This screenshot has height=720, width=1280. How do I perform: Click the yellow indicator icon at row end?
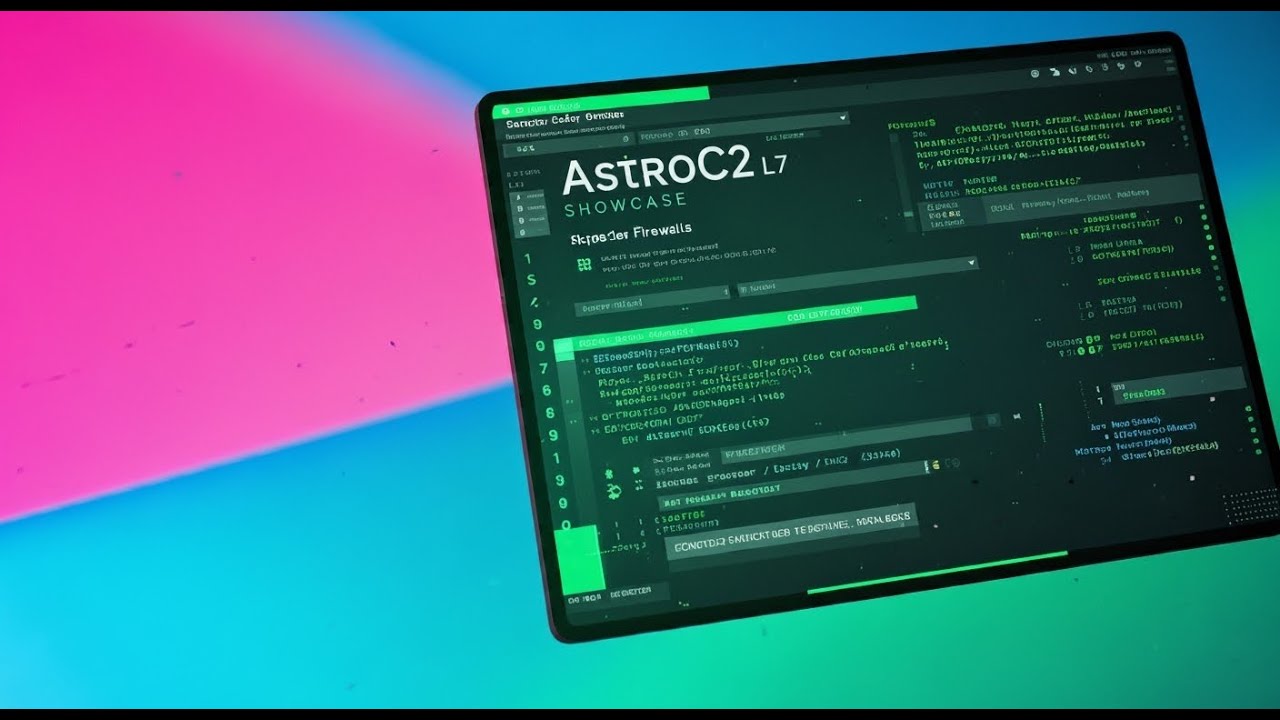click(x=936, y=465)
